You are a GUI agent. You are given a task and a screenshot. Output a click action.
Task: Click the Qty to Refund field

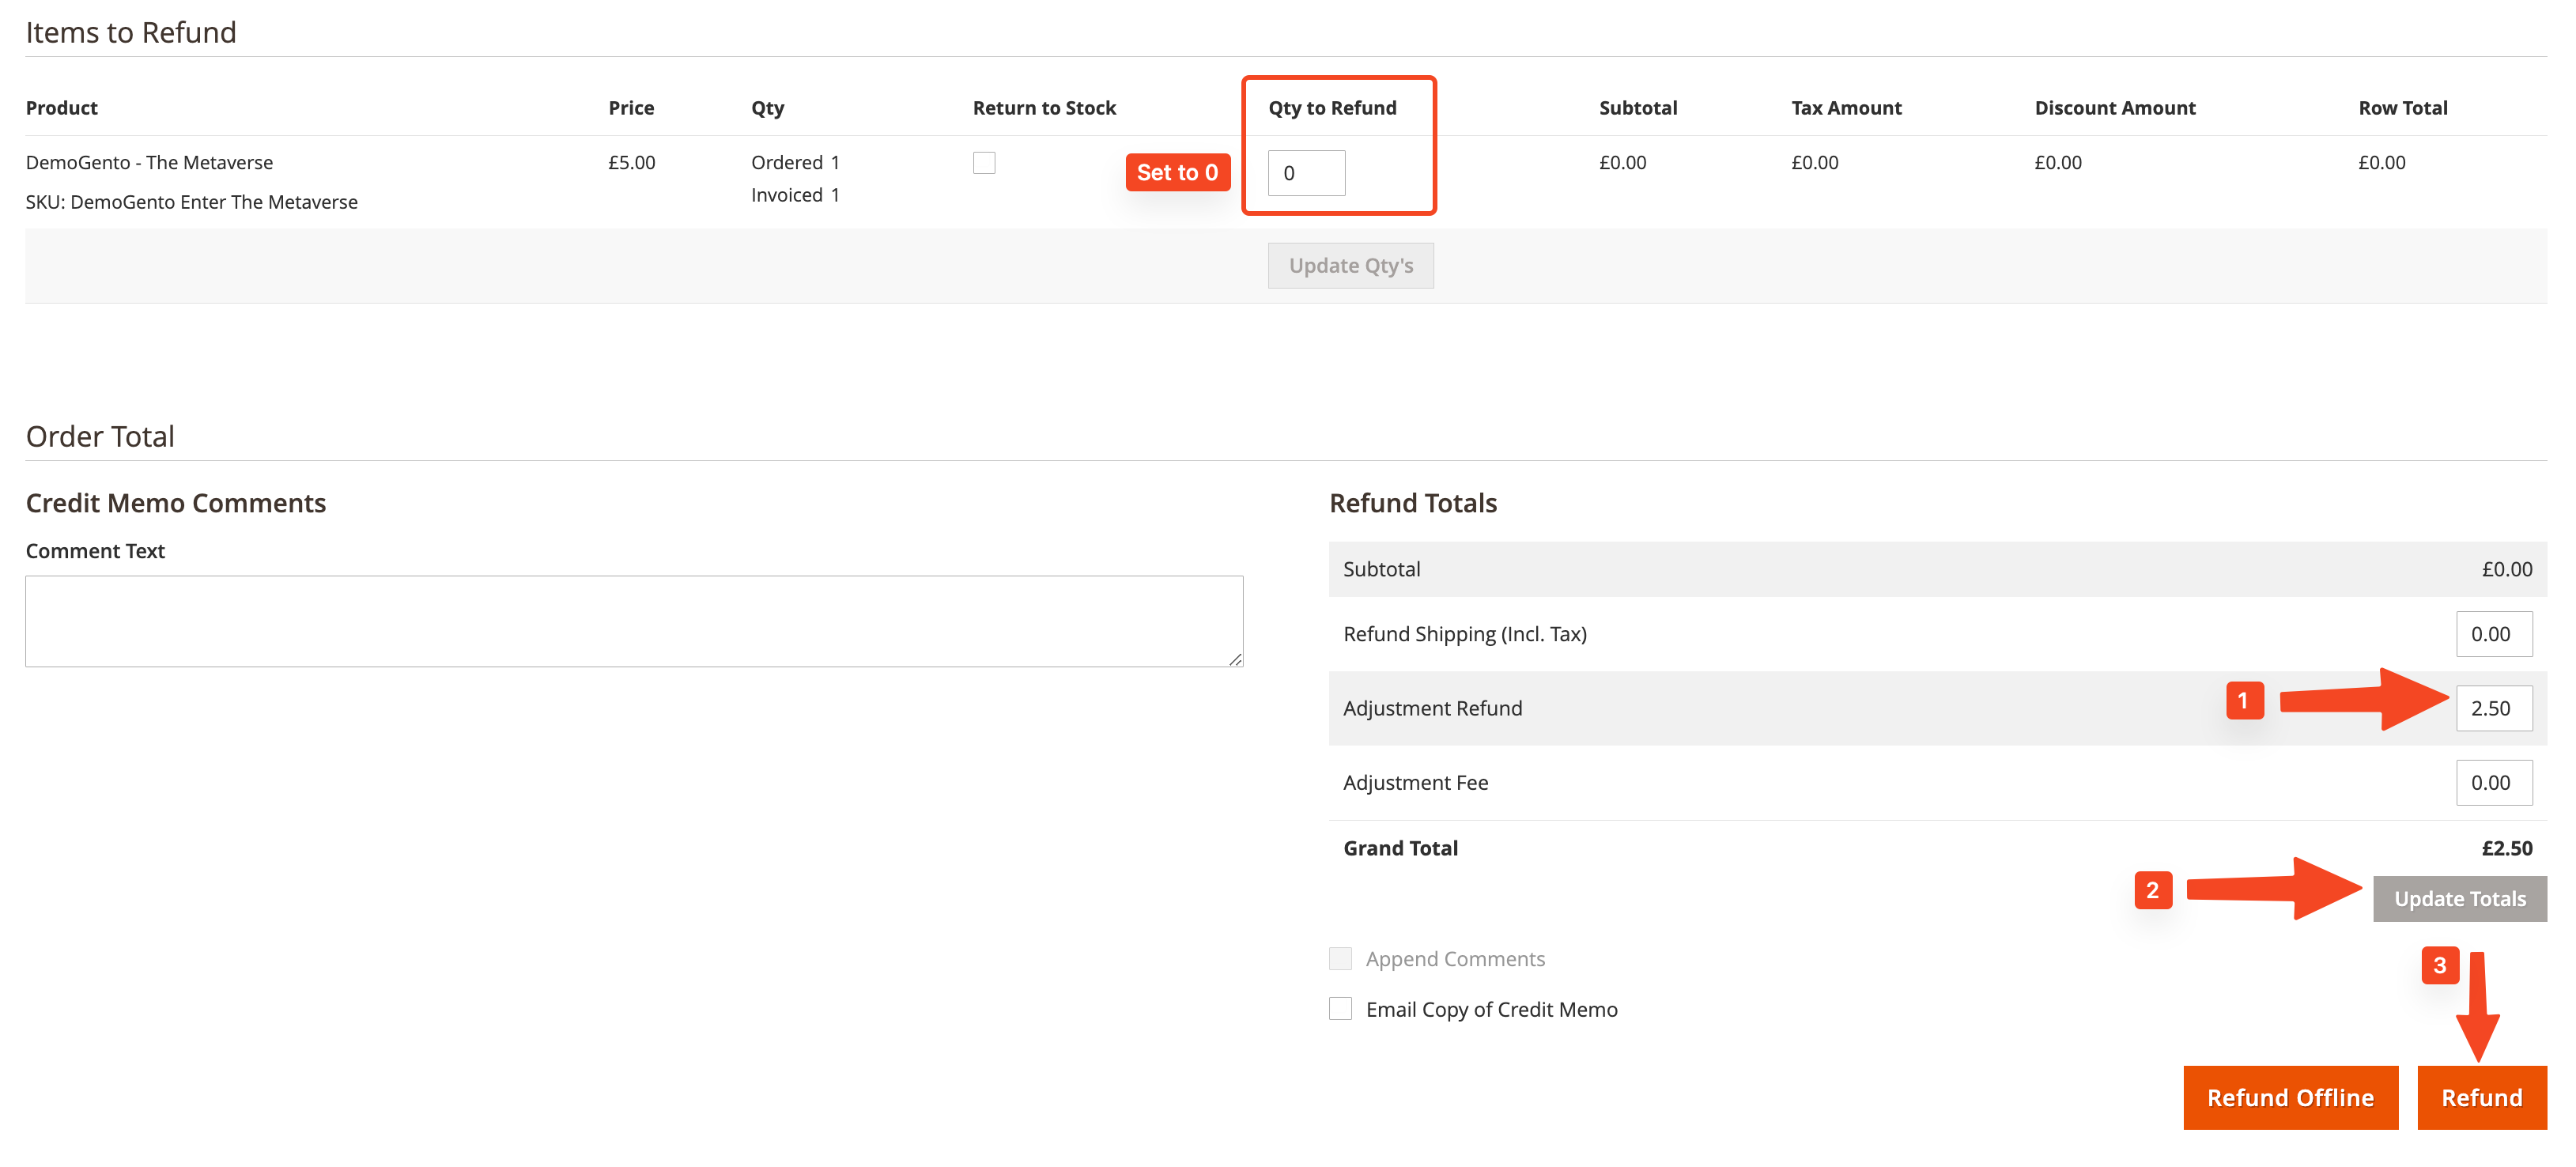[x=1306, y=173]
